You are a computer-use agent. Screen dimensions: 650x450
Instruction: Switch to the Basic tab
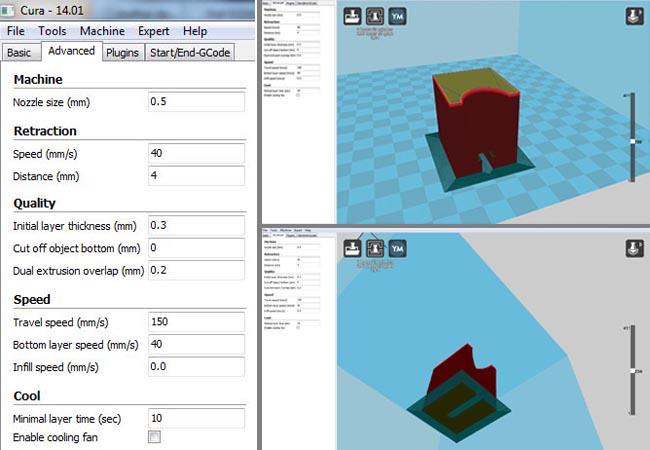(19, 53)
